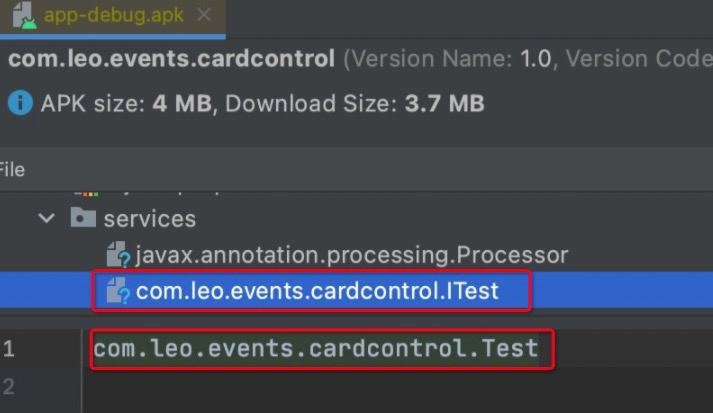
Task: Click the APK size 4 MB text
Action: click(x=126, y=103)
